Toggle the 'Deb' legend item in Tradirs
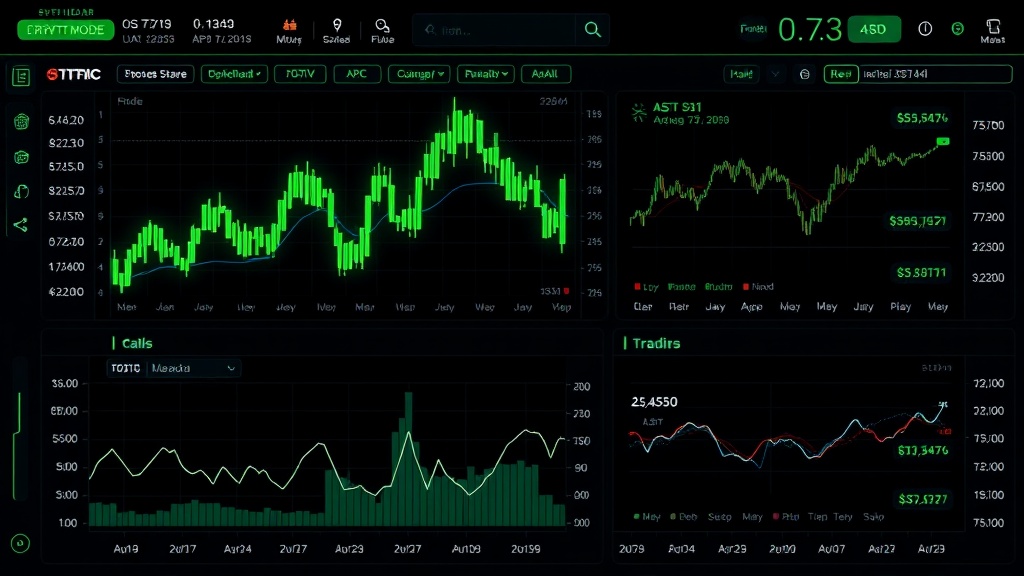 pyautogui.click(x=684, y=517)
